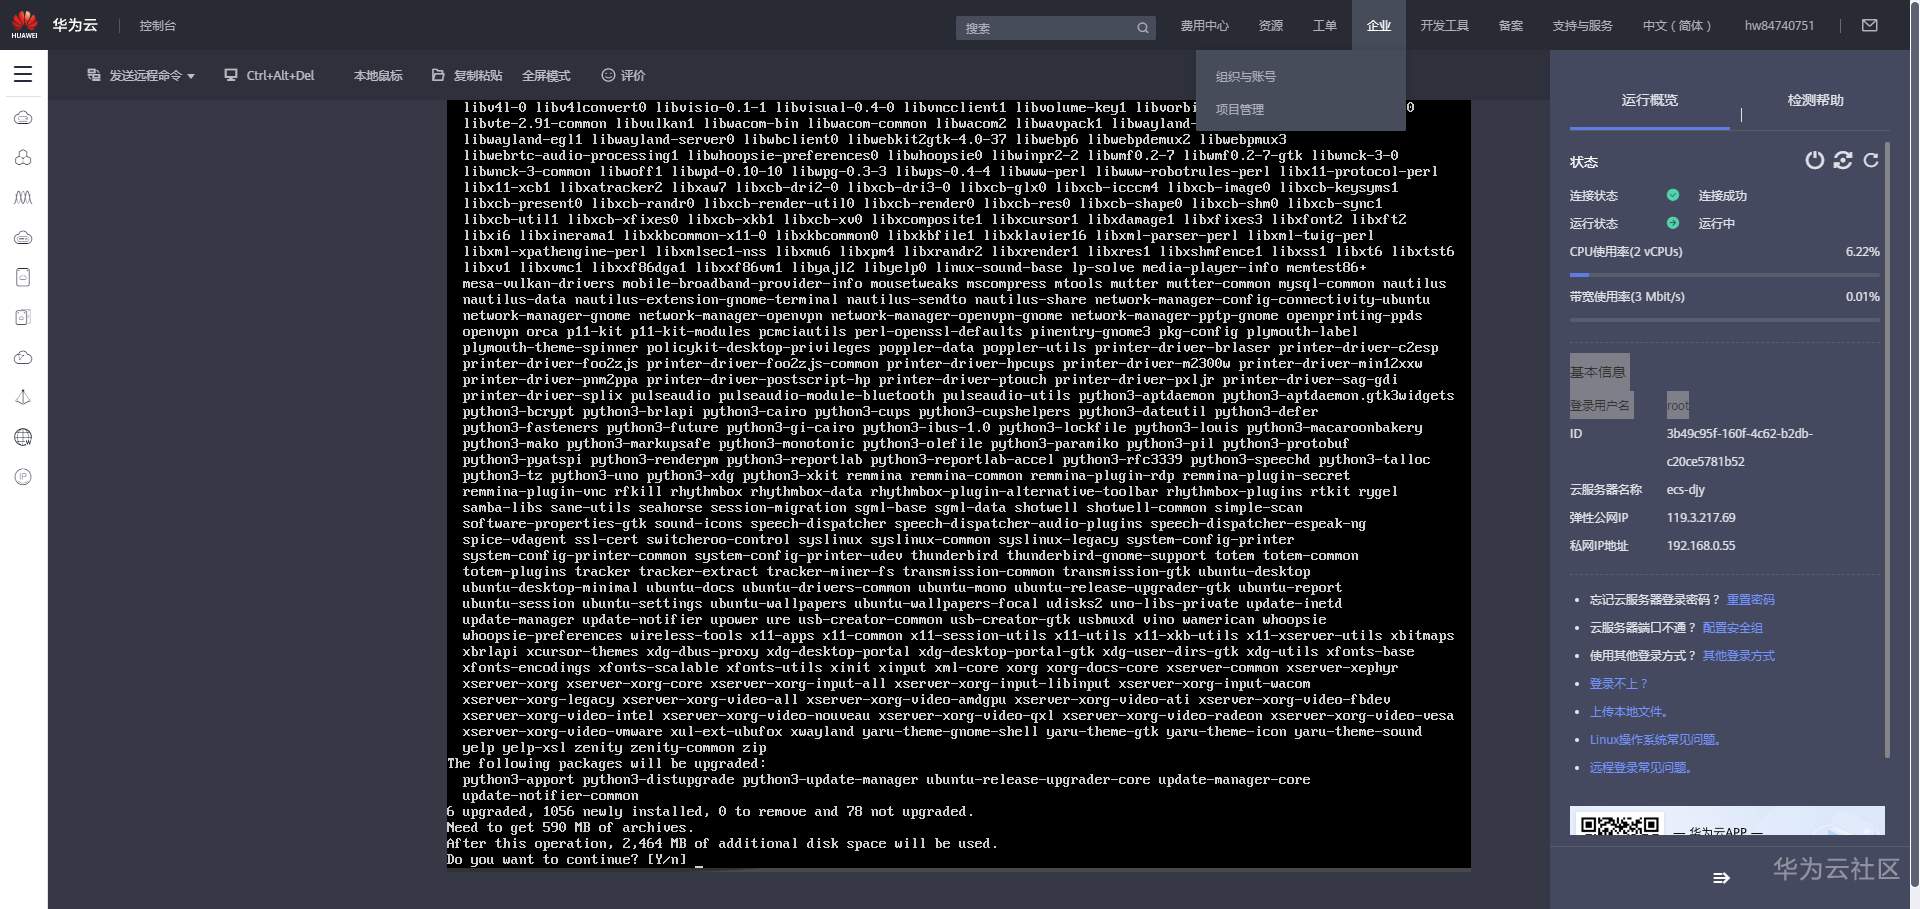The height and width of the screenshot is (909, 1920).
Task: Select 项目管理 from the 企业 dropdown
Action: click(1240, 110)
